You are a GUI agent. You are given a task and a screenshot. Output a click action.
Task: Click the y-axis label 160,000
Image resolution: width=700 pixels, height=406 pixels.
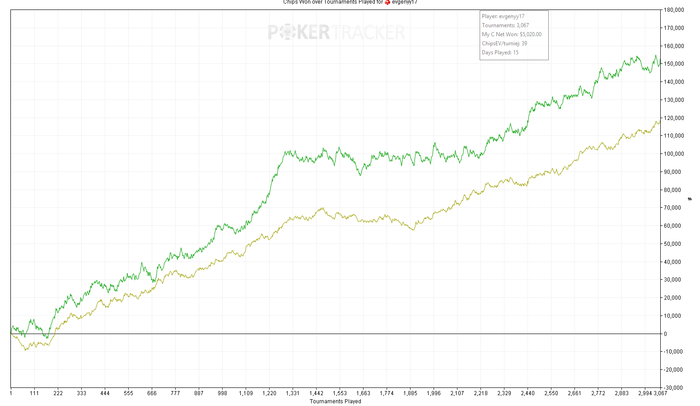pyautogui.click(x=674, y=46)
